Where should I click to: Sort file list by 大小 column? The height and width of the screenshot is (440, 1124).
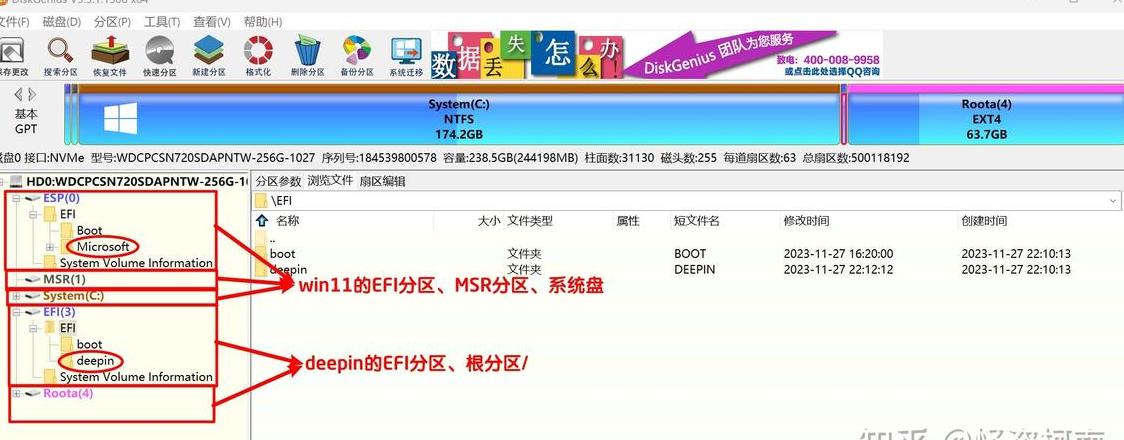pyautogui.click(x=490, y=221)
